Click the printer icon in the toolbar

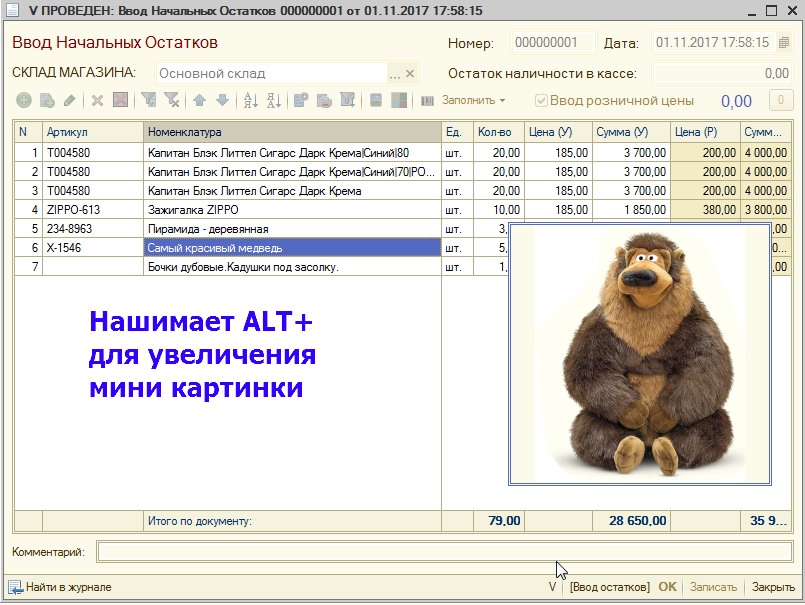[324, 101]
